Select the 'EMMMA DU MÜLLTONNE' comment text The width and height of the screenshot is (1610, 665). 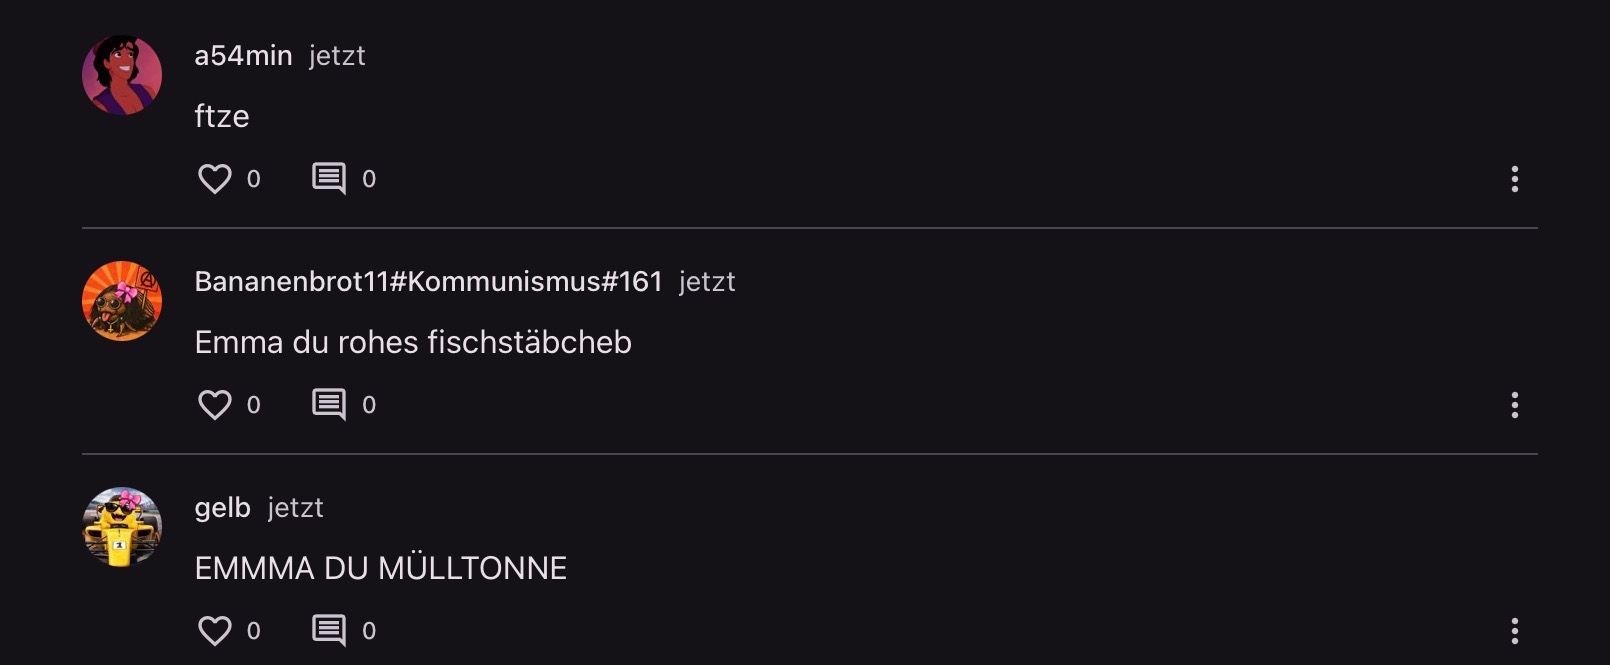380,569
